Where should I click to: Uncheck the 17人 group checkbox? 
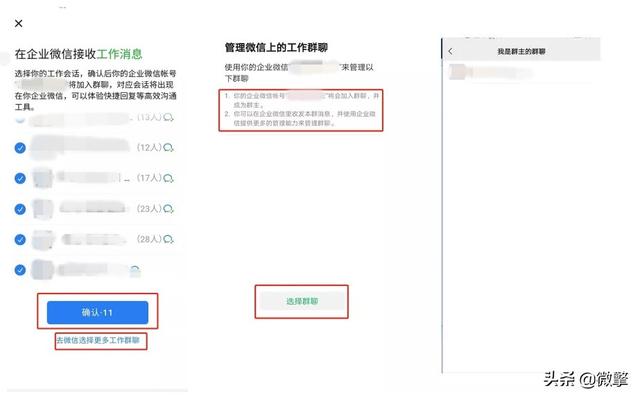tap(20, 178)
